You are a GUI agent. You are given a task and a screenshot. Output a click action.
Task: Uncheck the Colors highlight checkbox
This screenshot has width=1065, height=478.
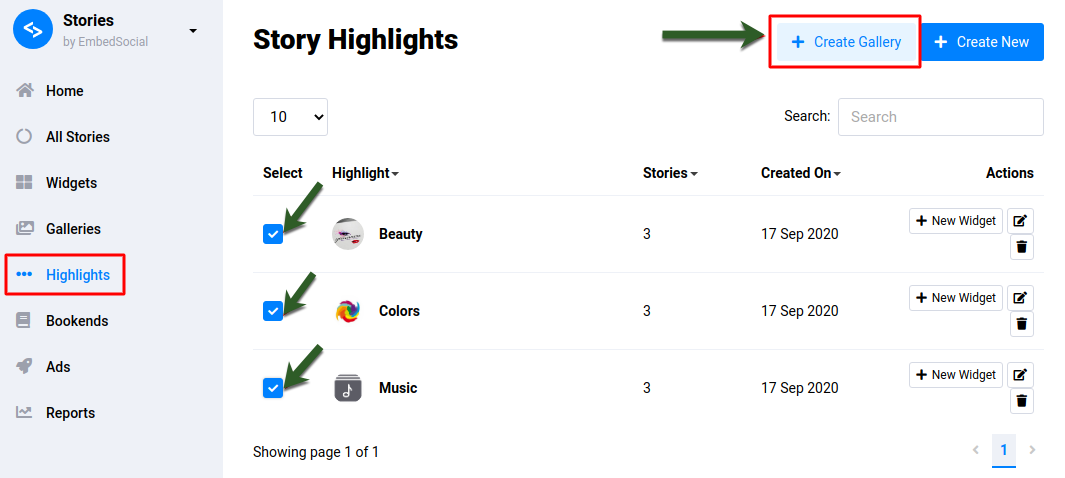point(273,311)
